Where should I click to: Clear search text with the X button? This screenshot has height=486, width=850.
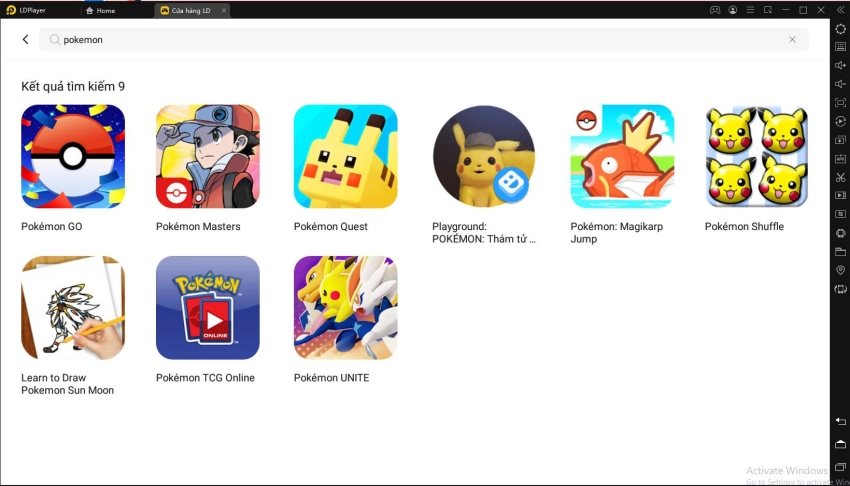pos(792,40)
